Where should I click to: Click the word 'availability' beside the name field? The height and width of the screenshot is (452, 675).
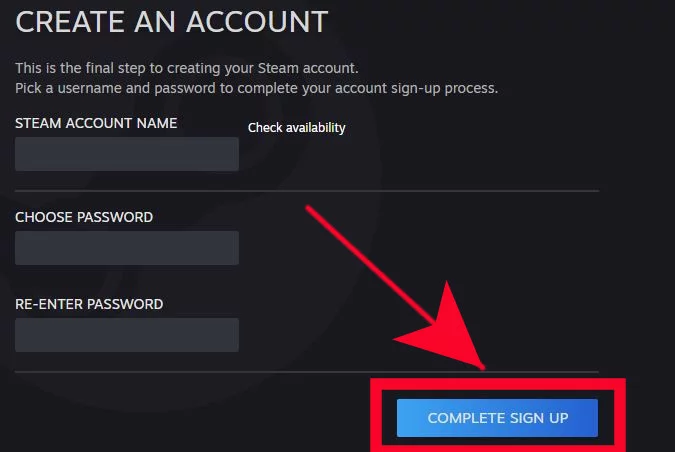click(316, 128)
